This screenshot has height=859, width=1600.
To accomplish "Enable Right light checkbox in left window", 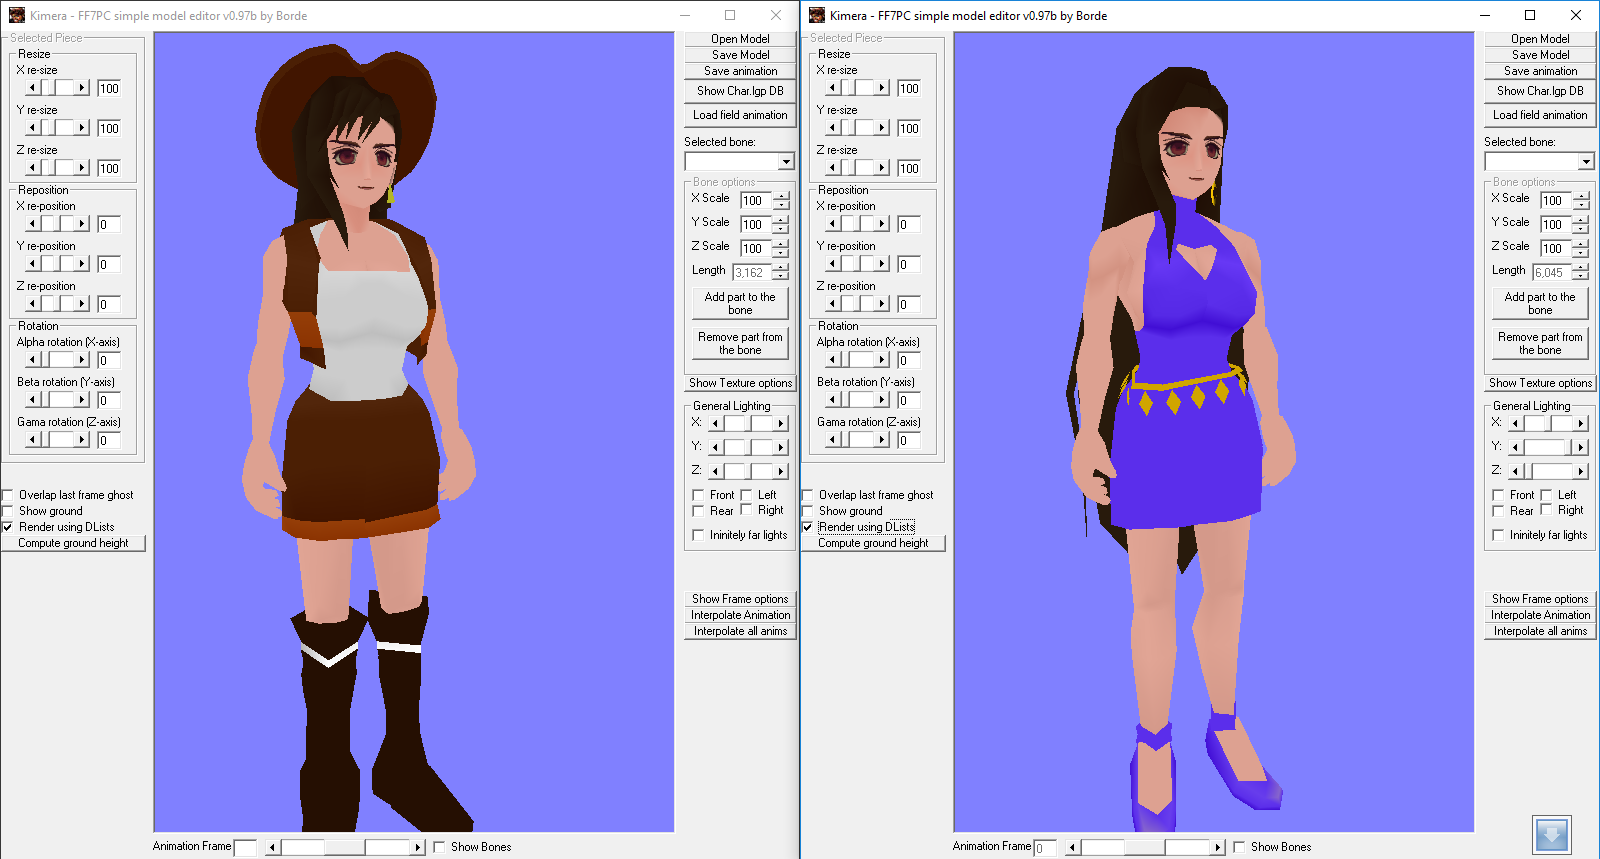I will pyautogui.click(x=747, y=510).
